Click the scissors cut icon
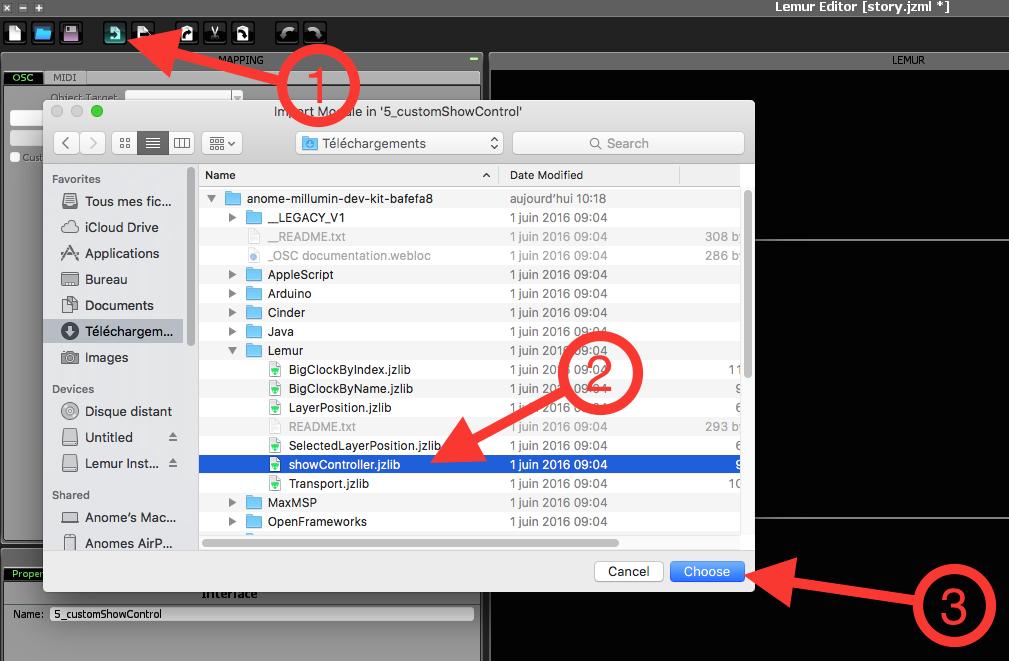Image resolution: width=1009 pixels, height=661 pixels. (x=214, y=33)
